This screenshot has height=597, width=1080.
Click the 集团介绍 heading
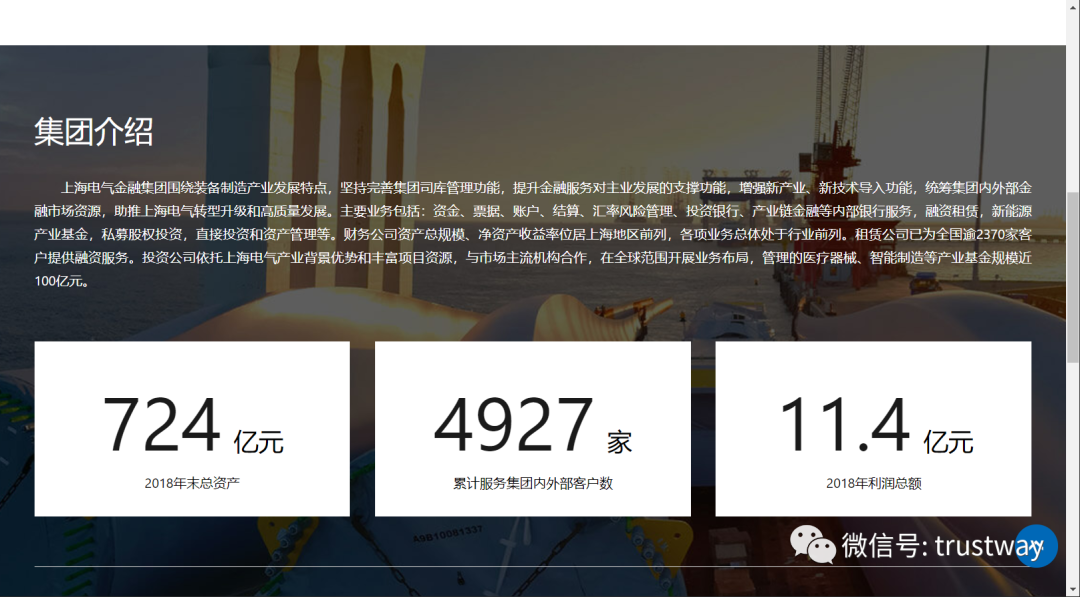94,132
